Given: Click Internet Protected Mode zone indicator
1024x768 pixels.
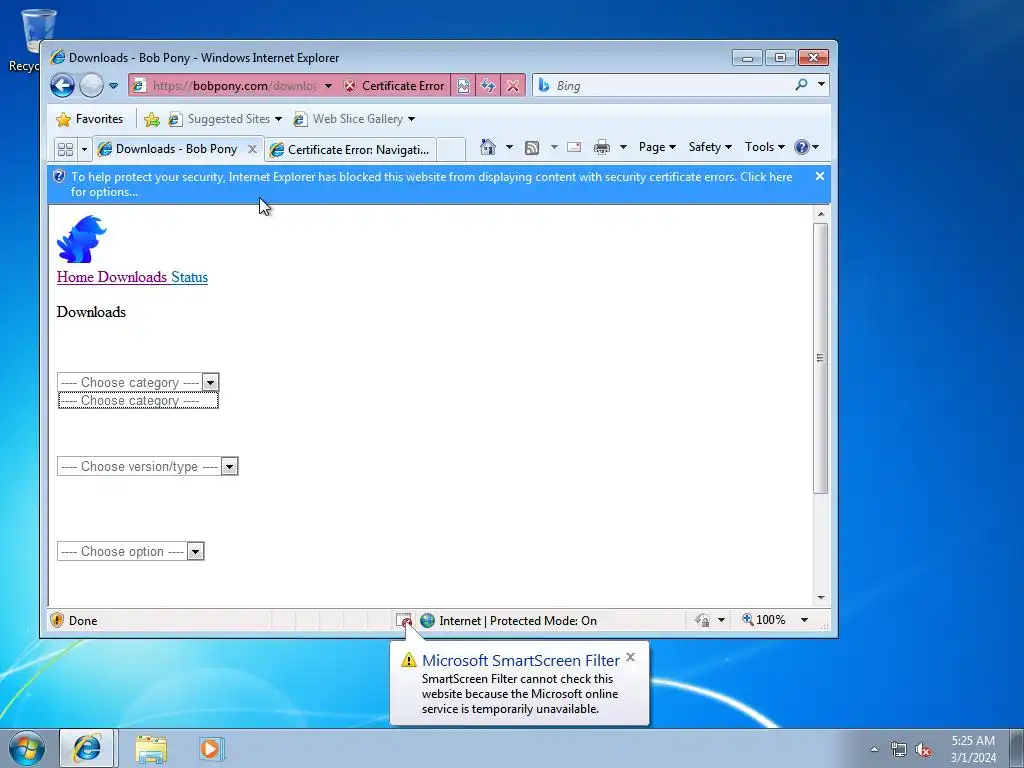Looking at the screenshot, I should tap(509, 620).
